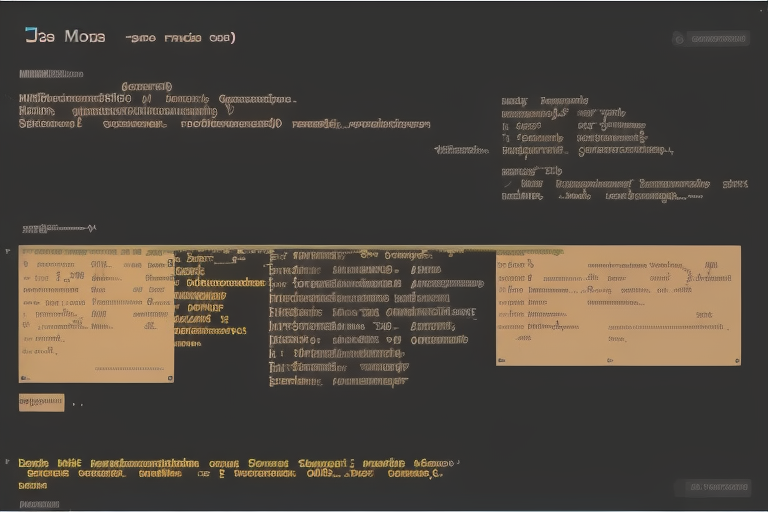The image size is (768, 512).
Task: Click the dots next to the small tan button
Action: 77,404
